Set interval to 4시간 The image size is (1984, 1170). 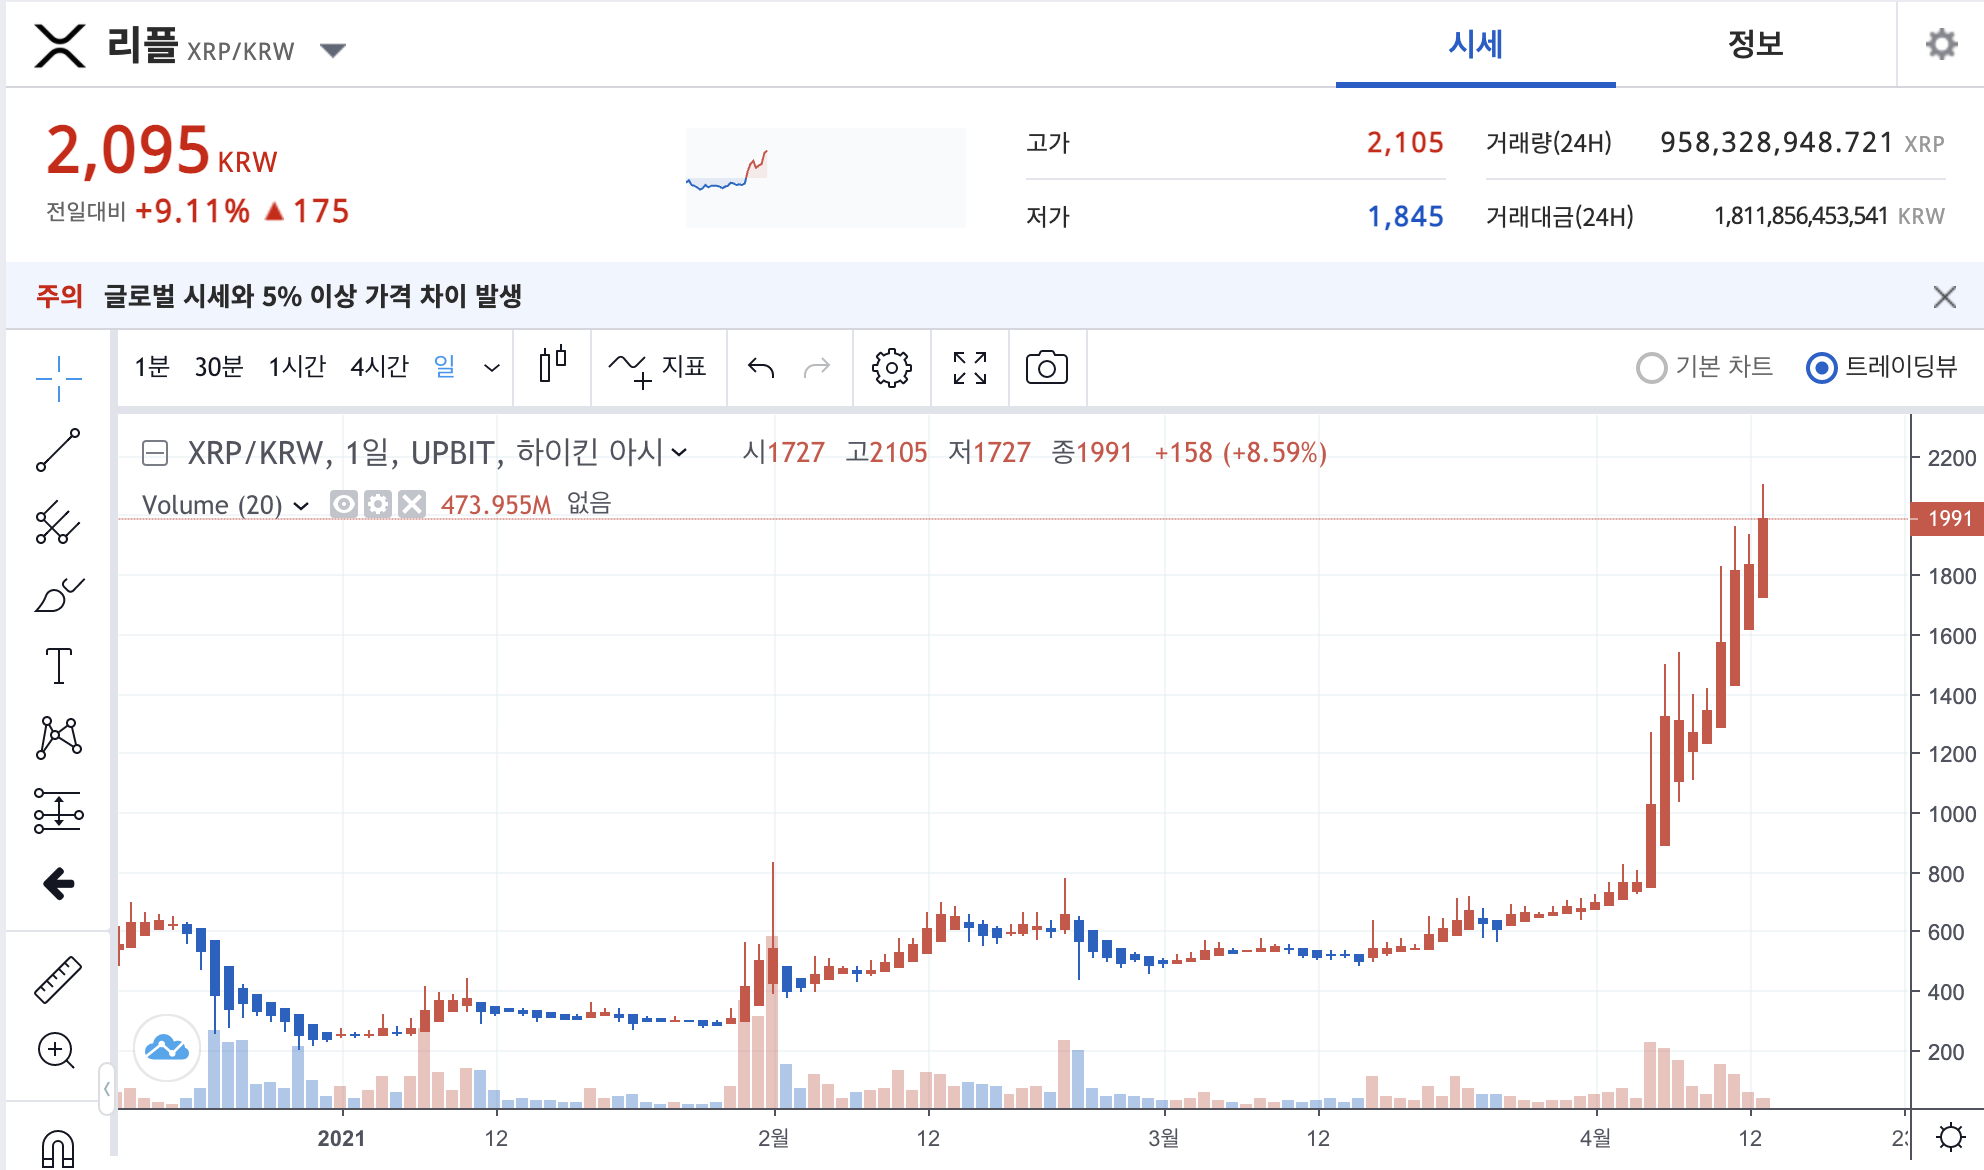[379, 367]
